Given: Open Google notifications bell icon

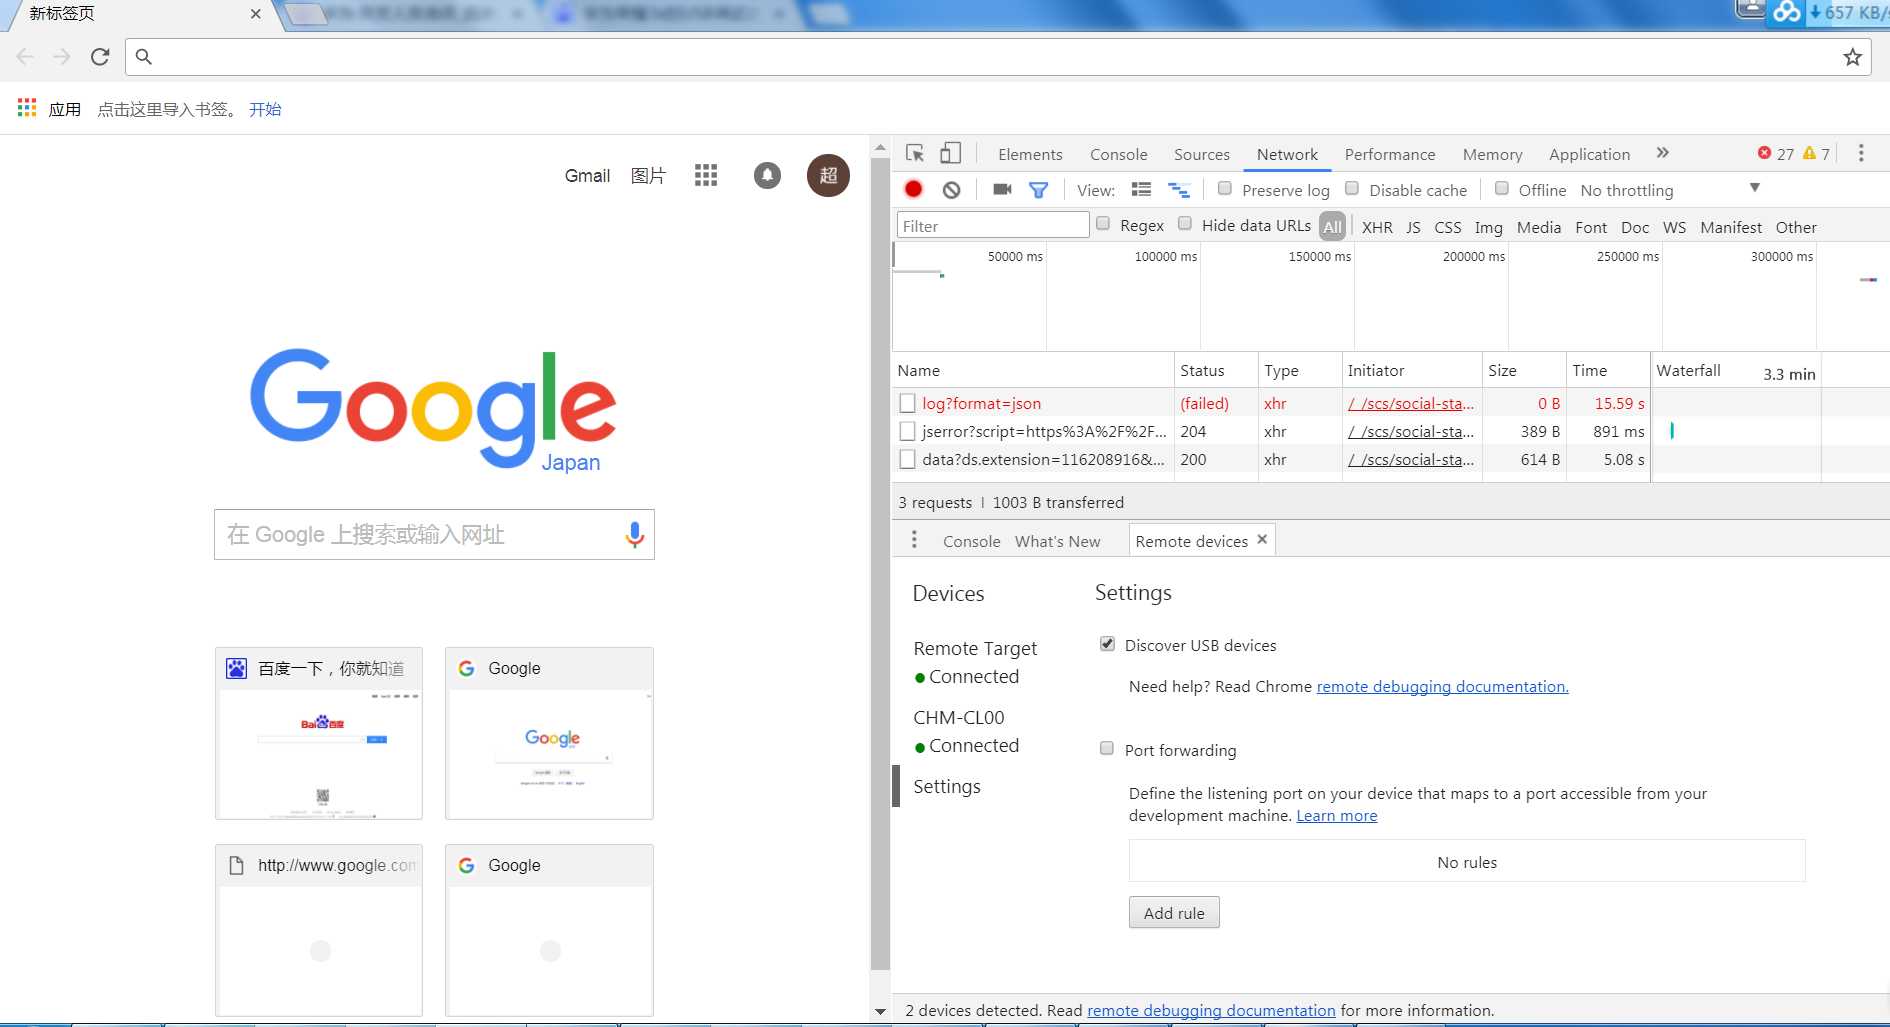Looking at the screenshot, I should [767, 176].
